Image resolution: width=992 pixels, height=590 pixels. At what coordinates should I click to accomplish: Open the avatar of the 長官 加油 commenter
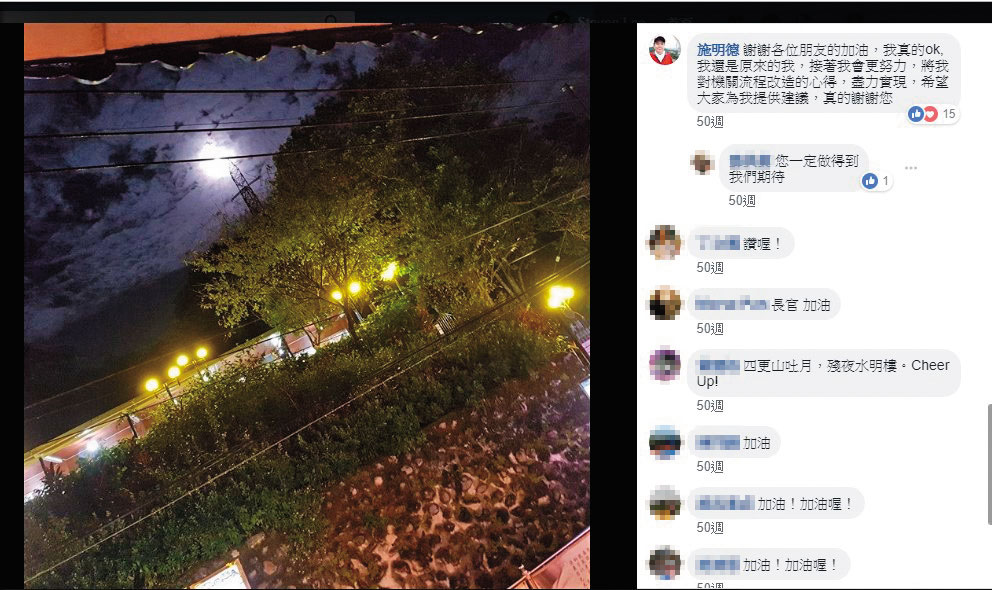tap(665, 304)
